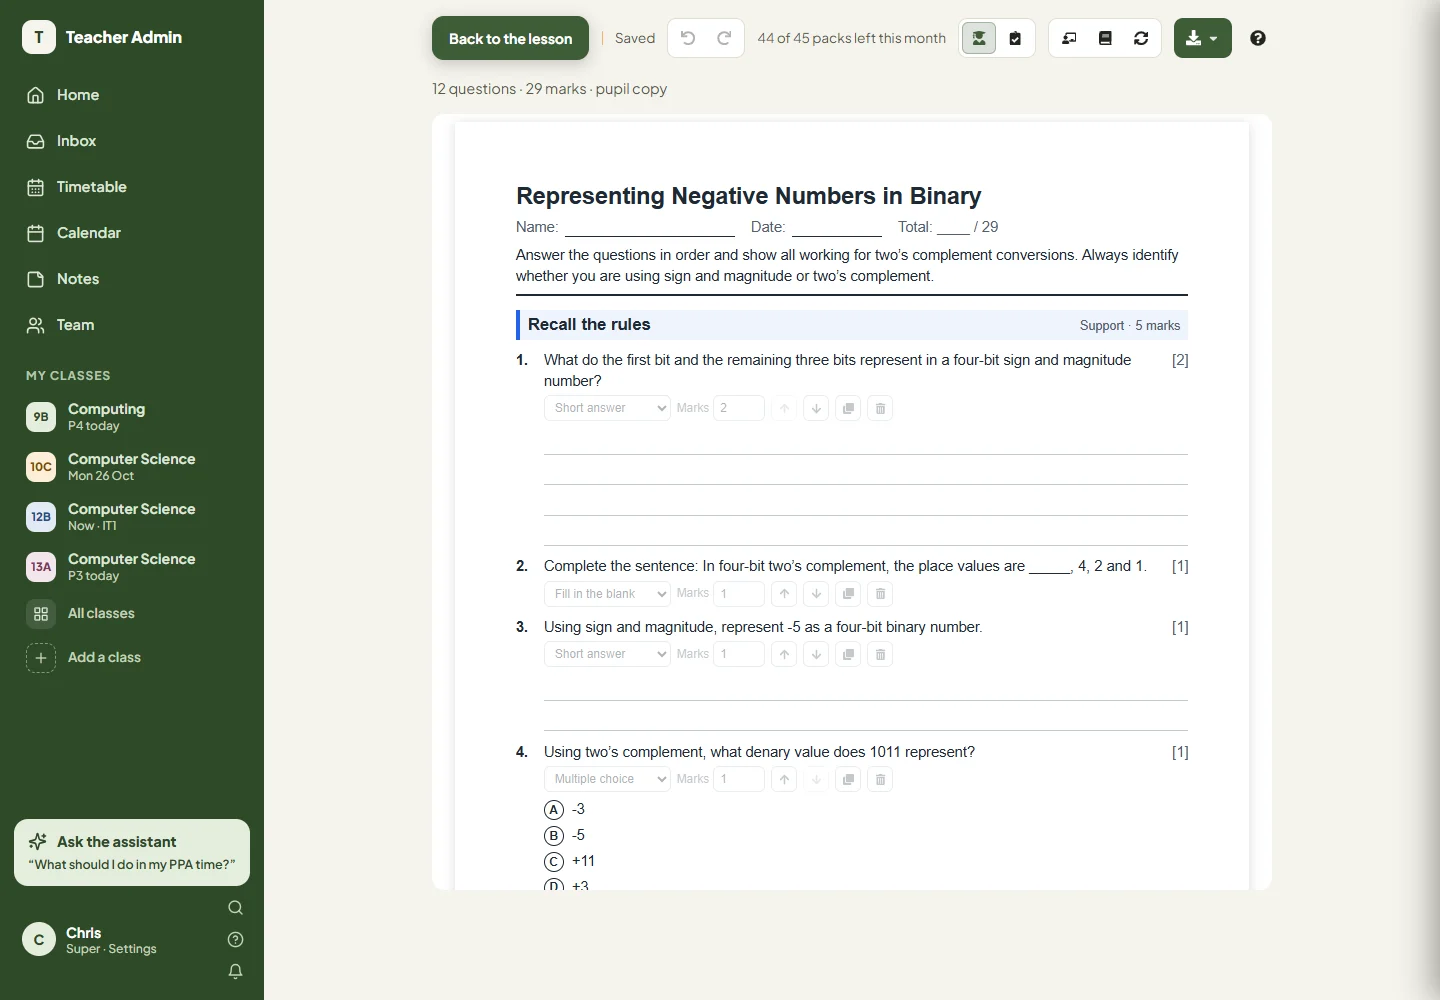Switch to pupil copy view
This screenshot has width=1440, height=1000.
pyautogui.click(x=979, y=38)
